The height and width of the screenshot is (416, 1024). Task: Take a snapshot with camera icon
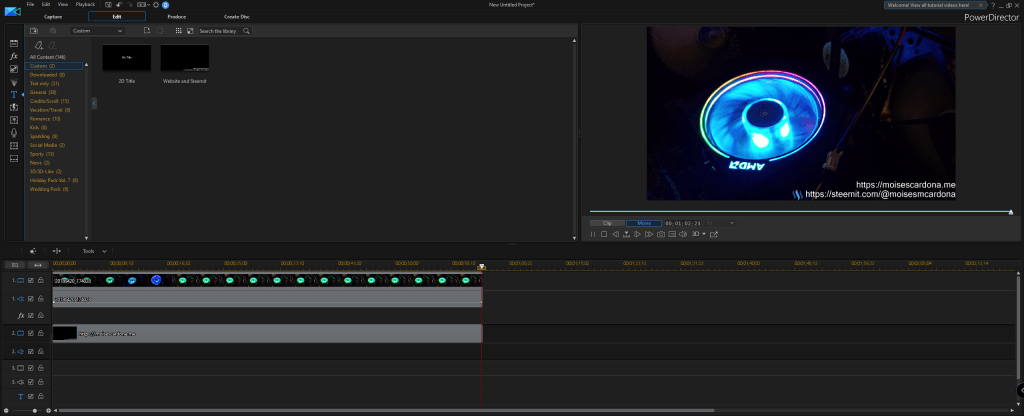click(x=661, y=234)
